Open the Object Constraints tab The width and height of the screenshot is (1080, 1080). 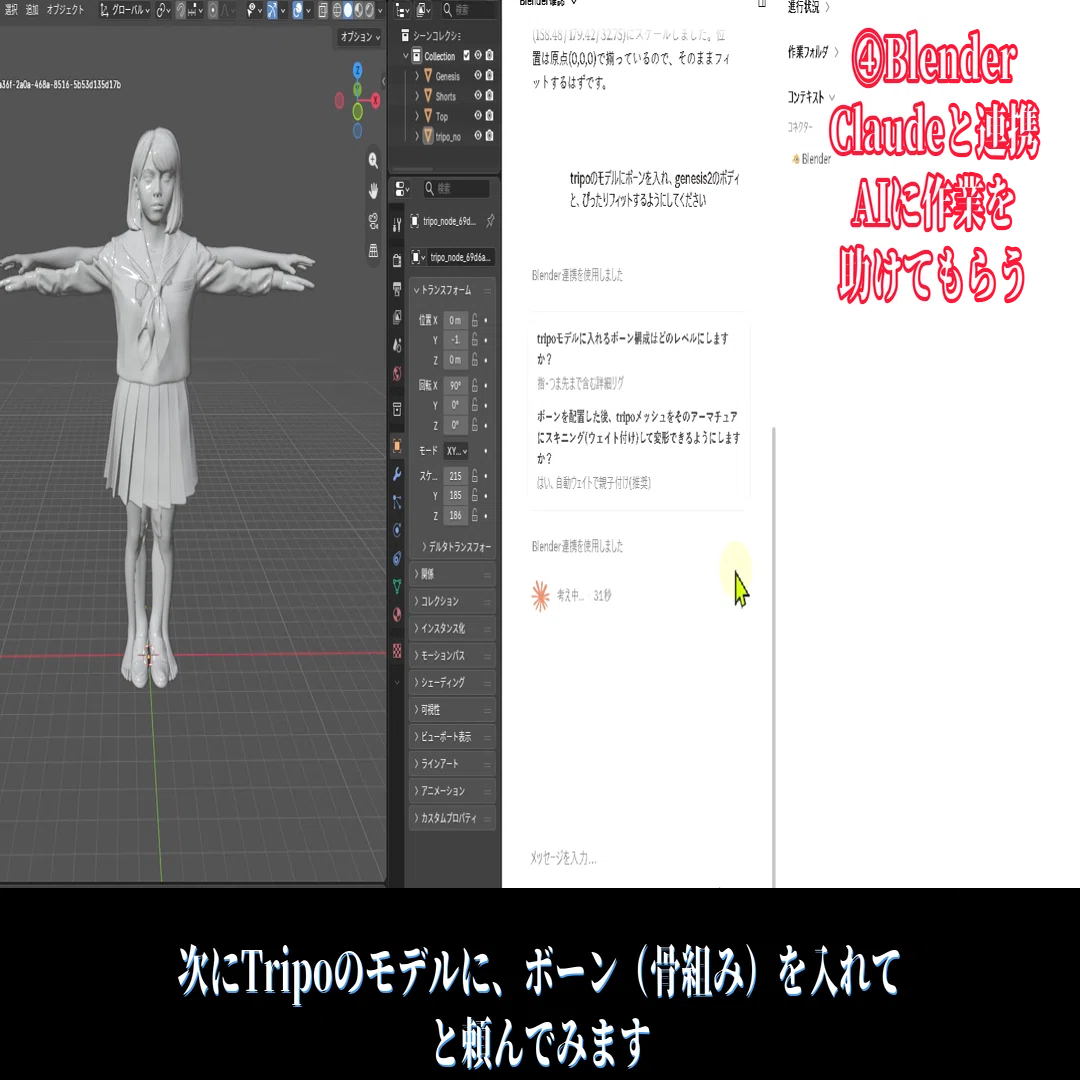click(x=397, y=558)
